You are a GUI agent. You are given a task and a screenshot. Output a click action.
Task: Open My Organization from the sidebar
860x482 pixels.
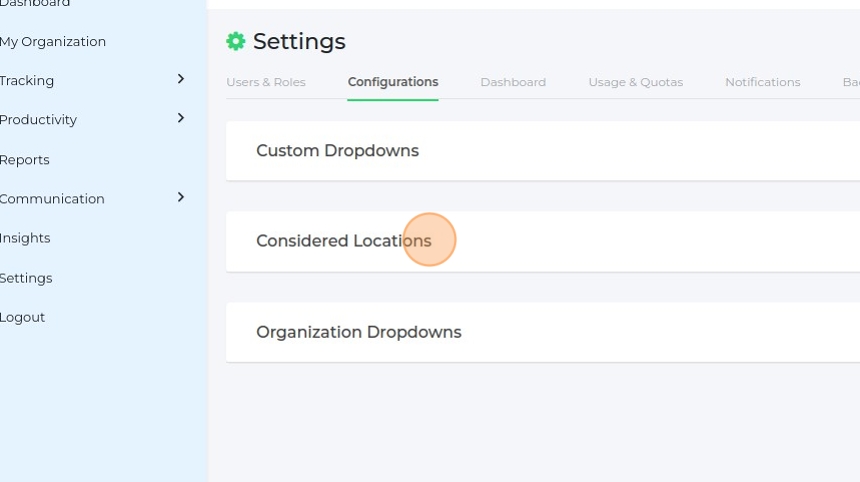point(53,41)
